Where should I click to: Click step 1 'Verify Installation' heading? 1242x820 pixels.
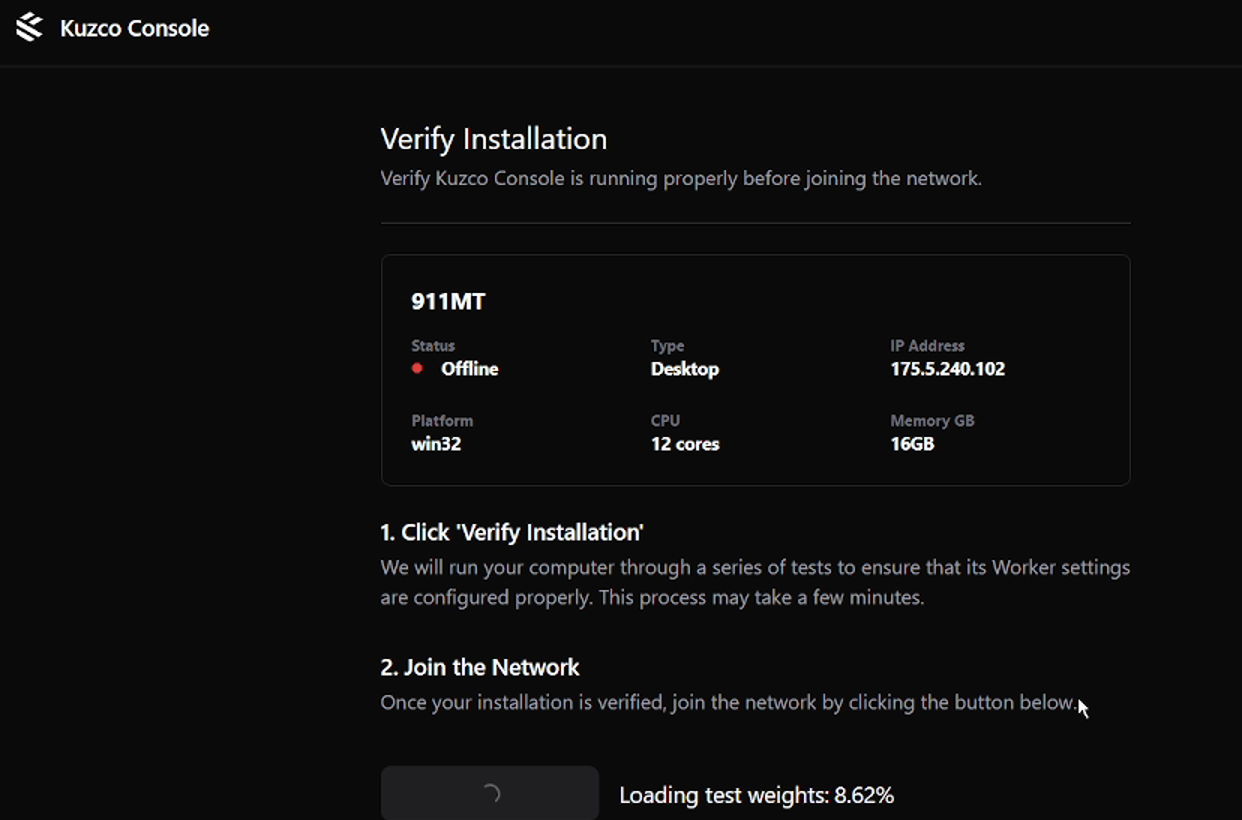coord(512,532)
